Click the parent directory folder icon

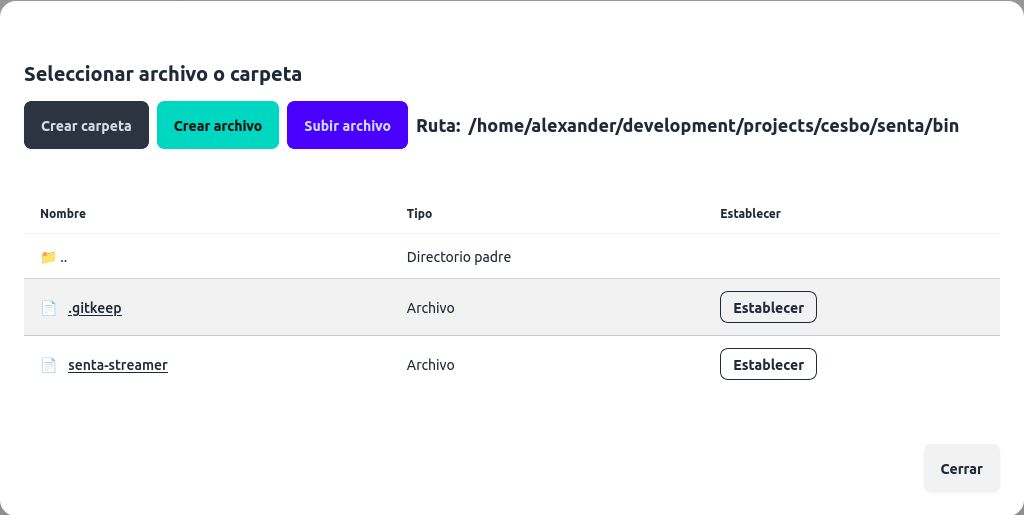point(48,257)
